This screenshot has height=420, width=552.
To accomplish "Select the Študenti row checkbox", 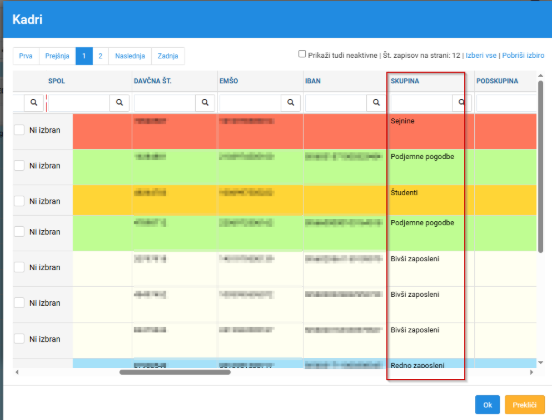I will click(19, 201).
